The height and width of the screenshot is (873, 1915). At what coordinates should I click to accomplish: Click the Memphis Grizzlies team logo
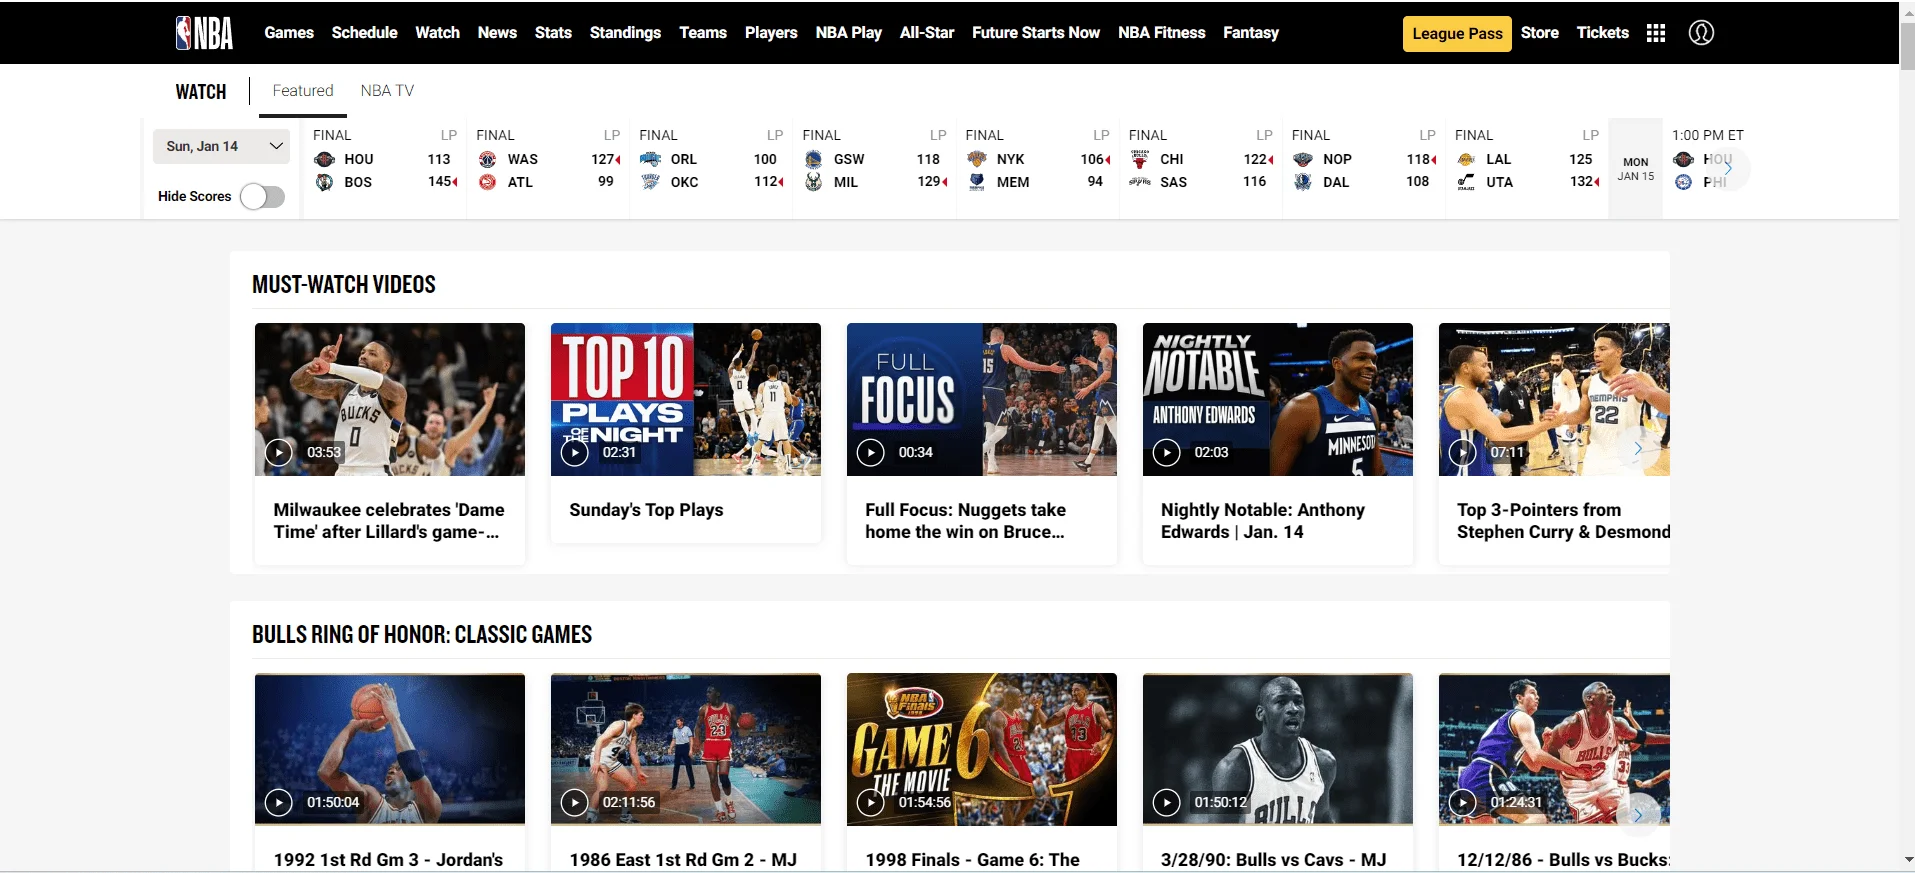(976, 182)
